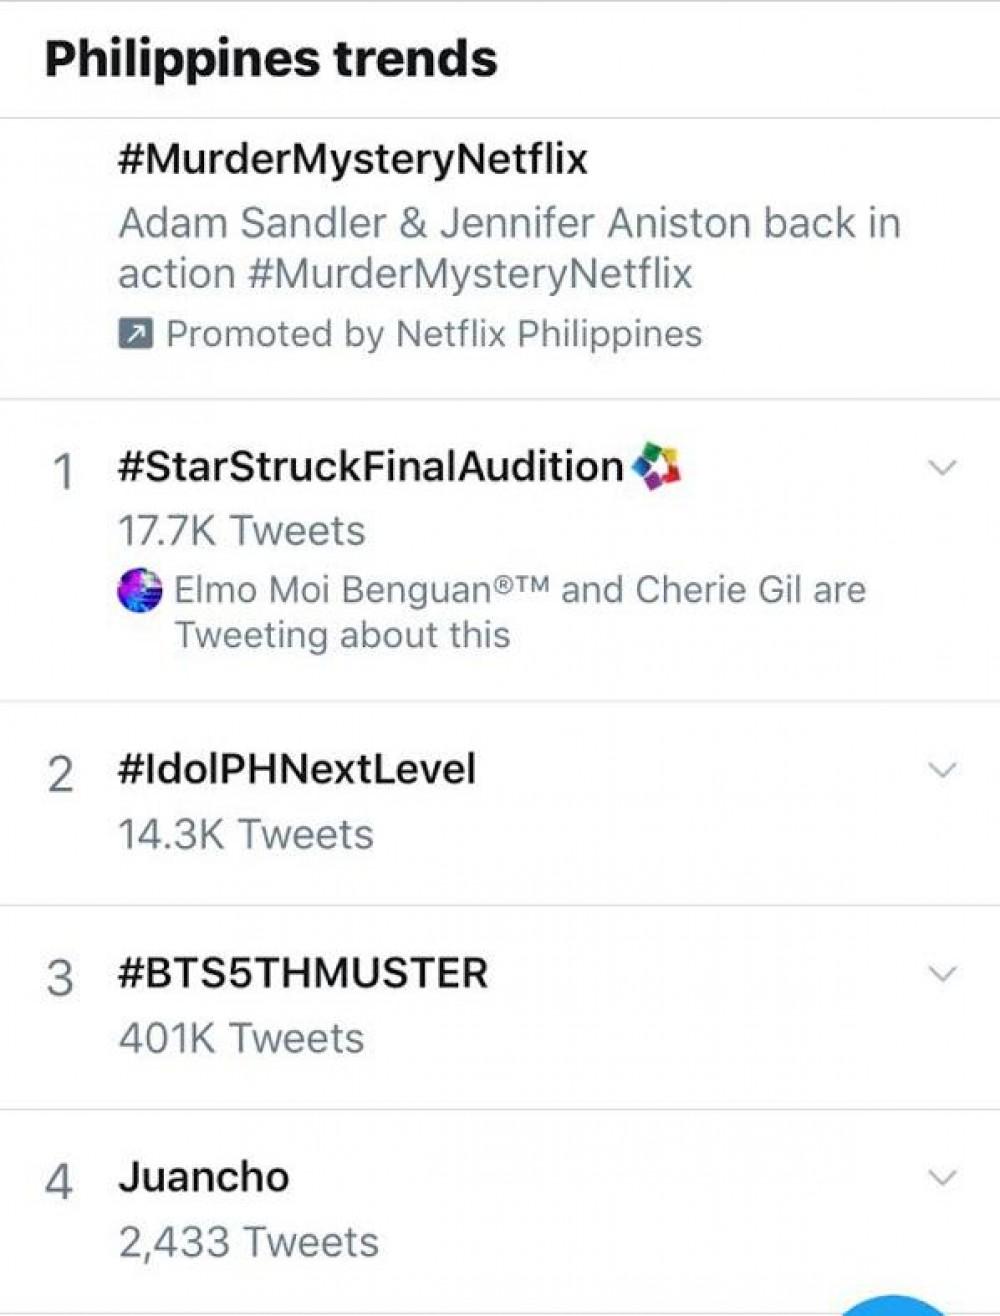View the #IdolPHNextLevel trend
Screen dimensions: 1000x1316
(x=296, y=770)
